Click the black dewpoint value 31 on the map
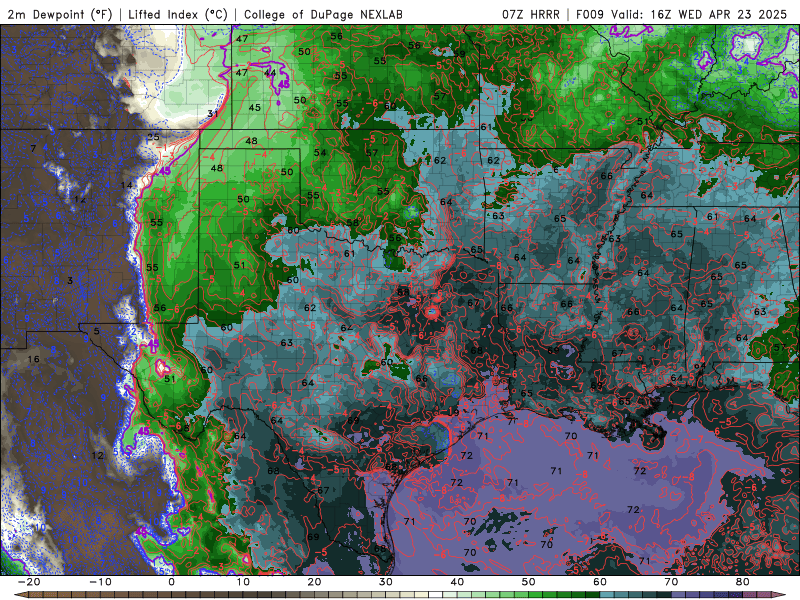The width and height of the screenshot is (800, 600). [x=213, y=114]
